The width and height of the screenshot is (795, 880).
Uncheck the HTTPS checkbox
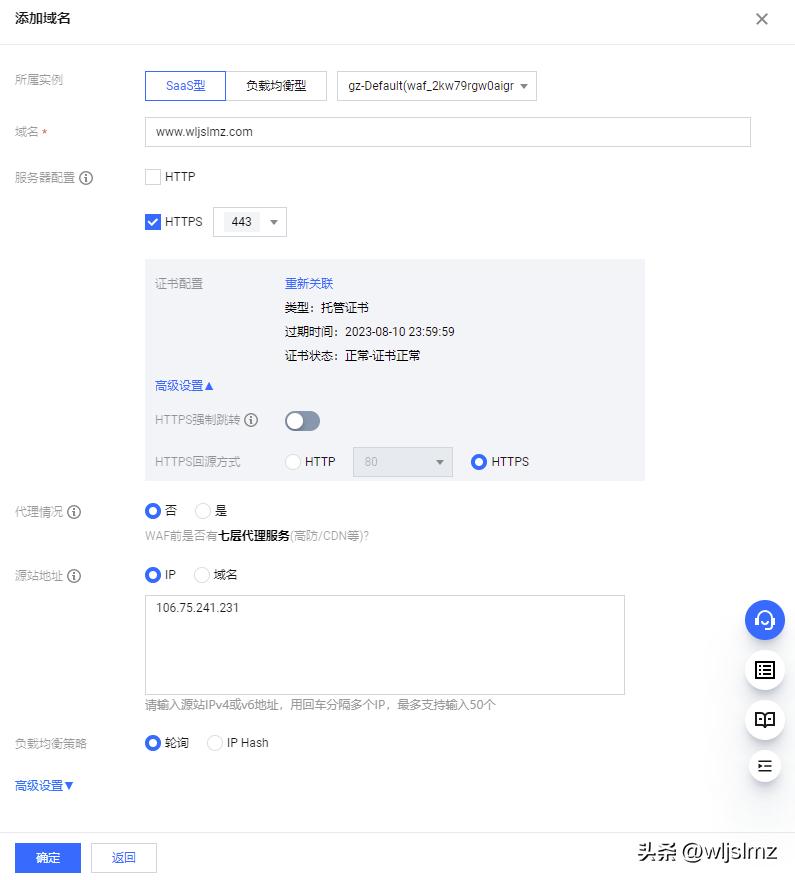pyautogui.click(x=153, y=222)
